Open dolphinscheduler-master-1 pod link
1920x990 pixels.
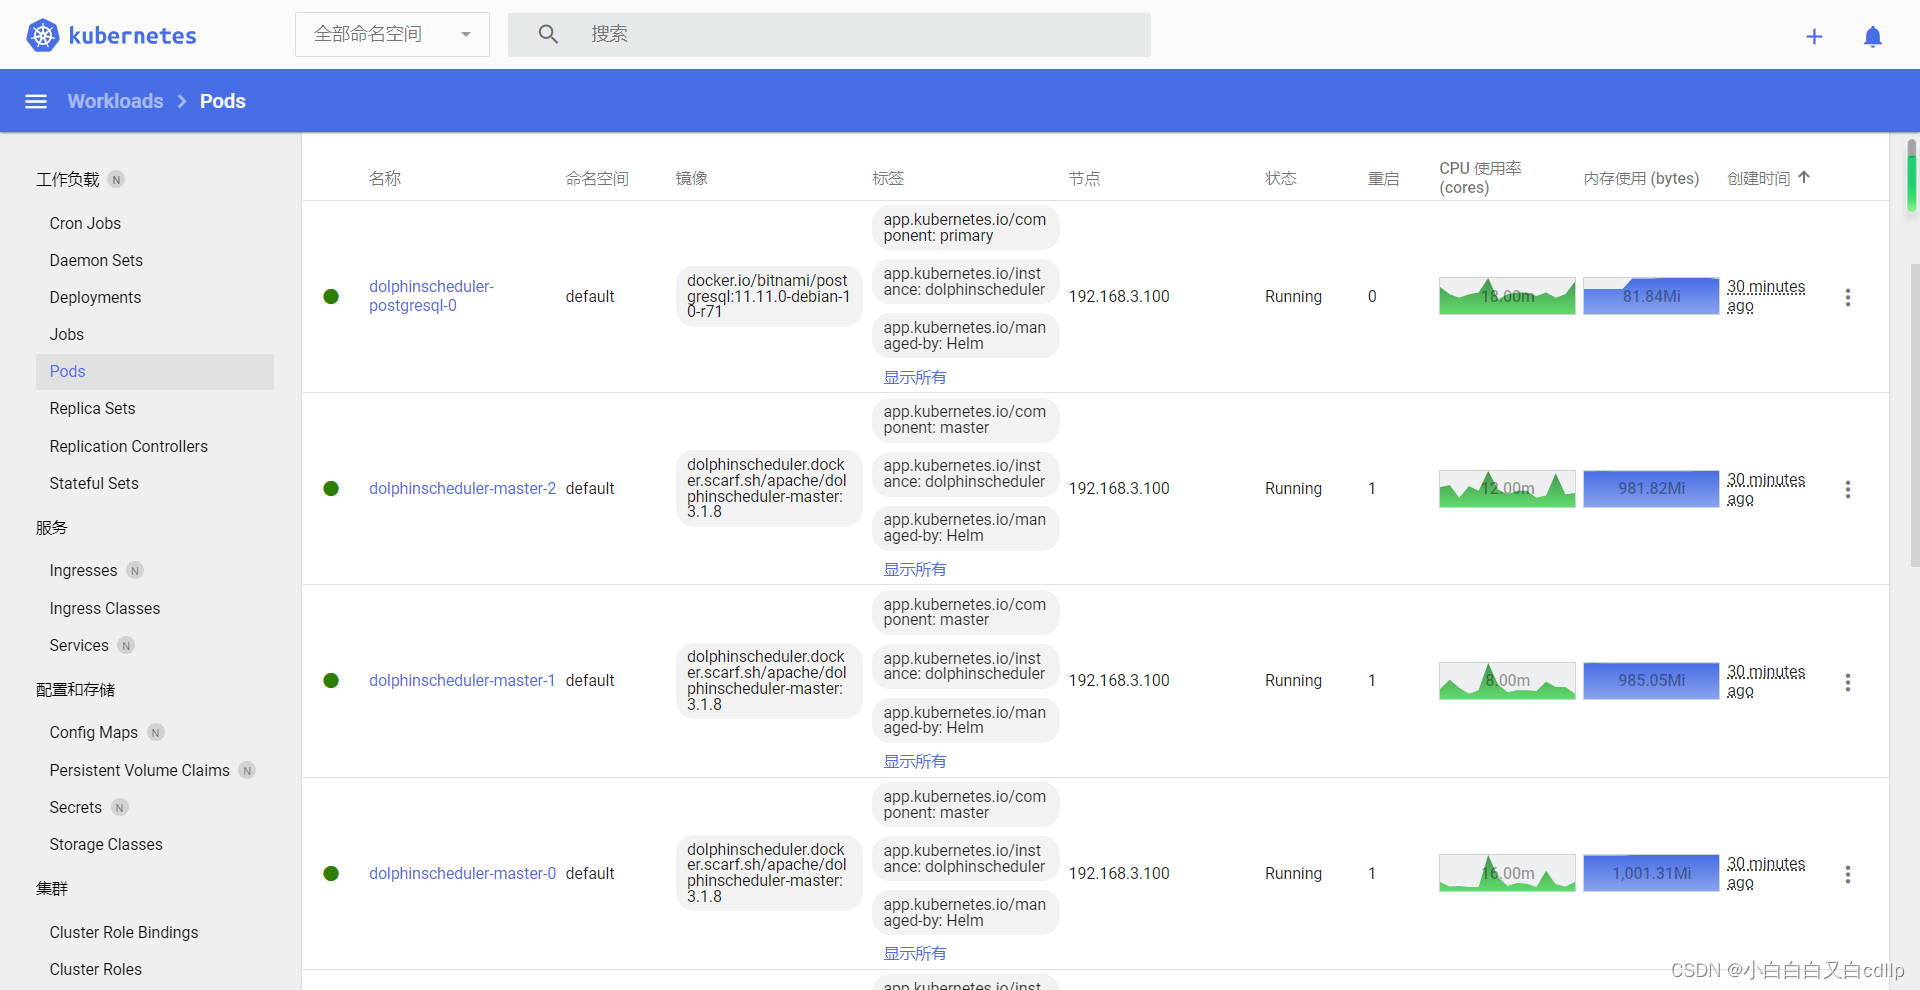(x=462, y=680)
